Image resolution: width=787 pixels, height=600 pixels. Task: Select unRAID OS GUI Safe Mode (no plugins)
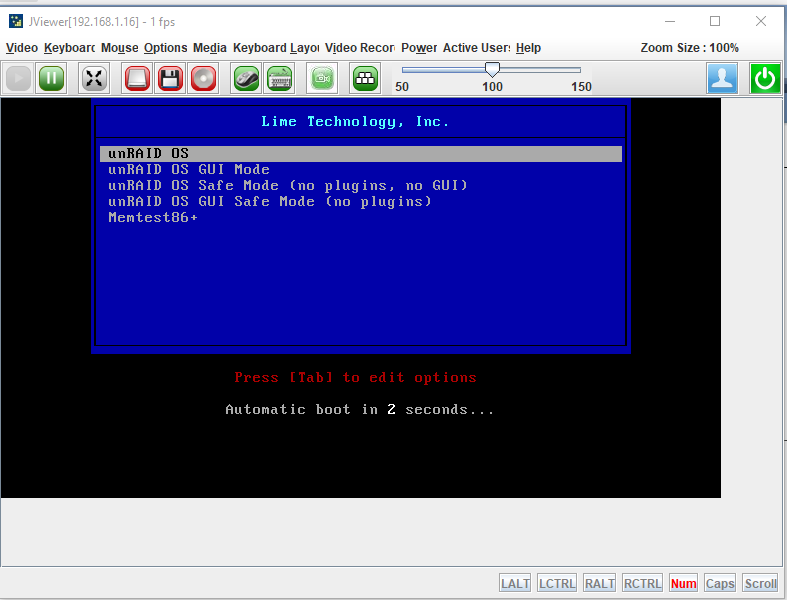(x=270, y=202)
